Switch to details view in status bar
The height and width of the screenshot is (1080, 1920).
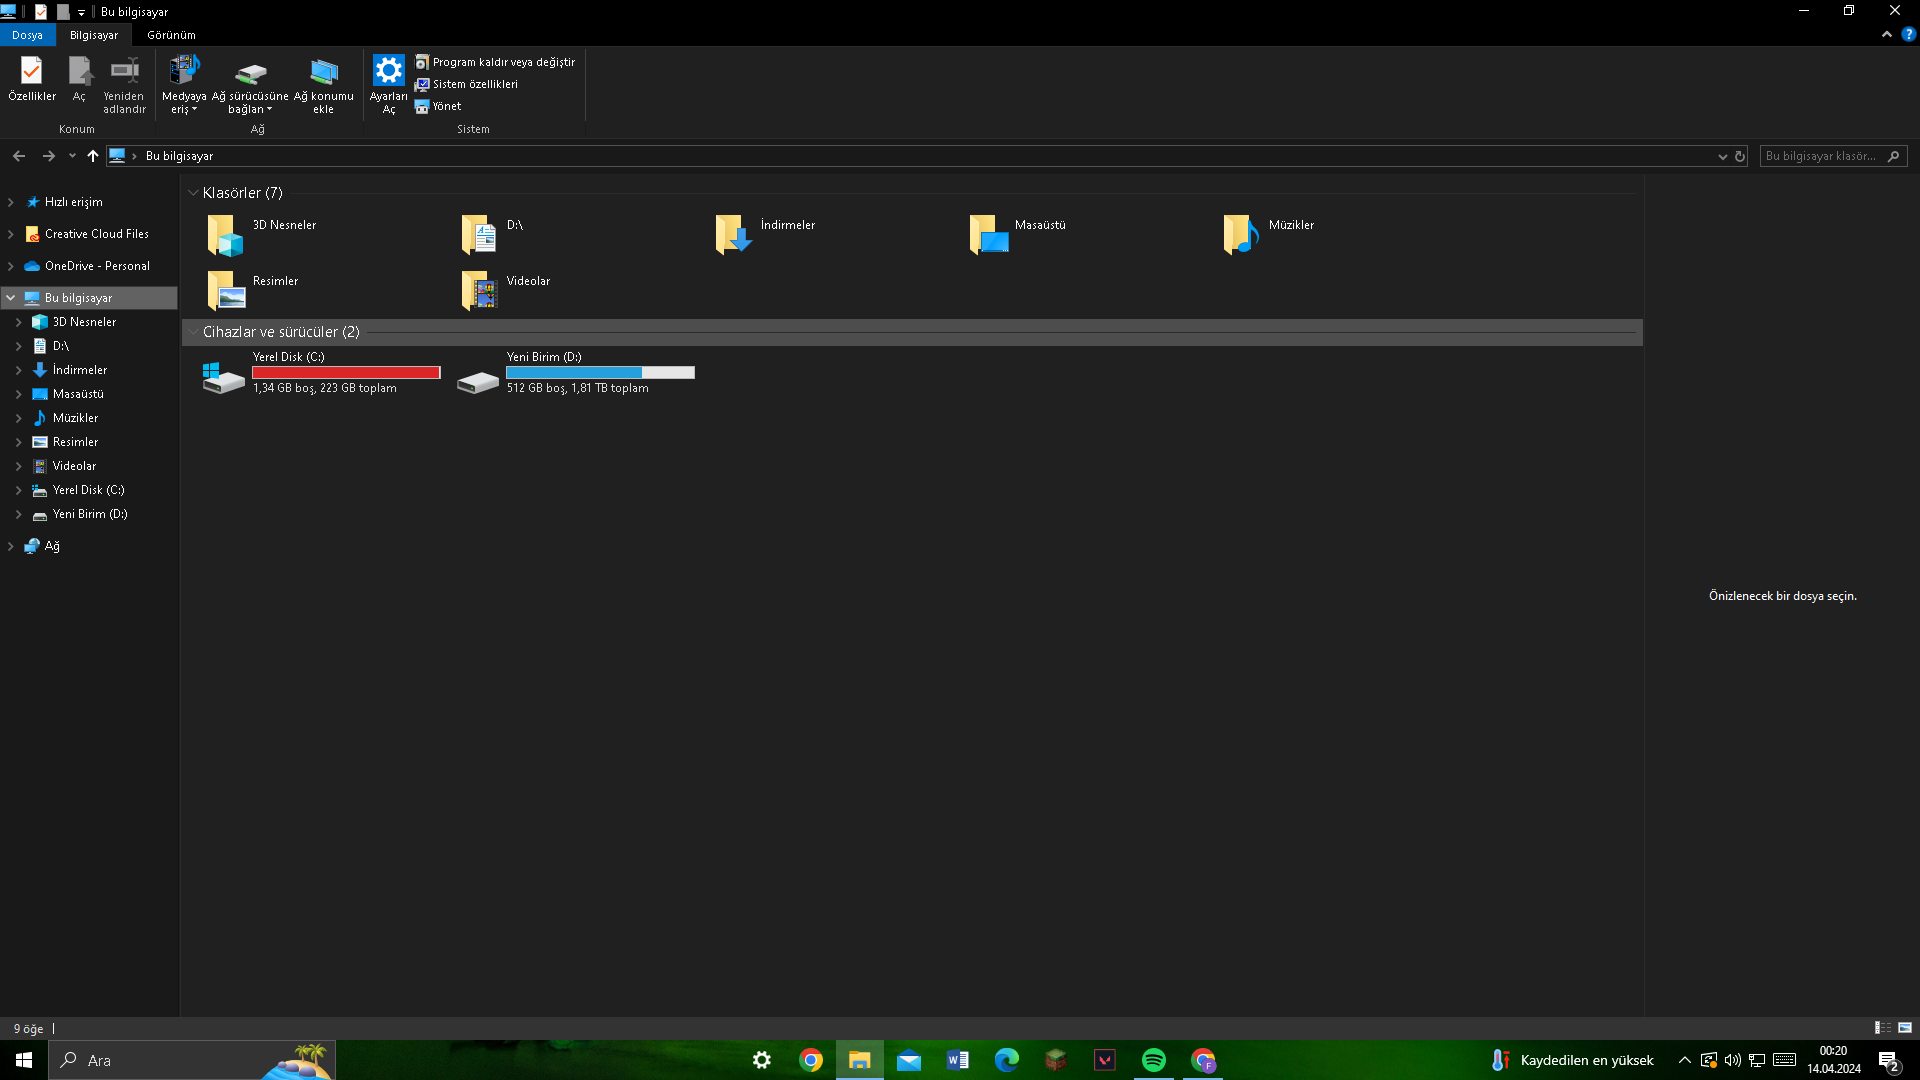coord(1882,1028)
